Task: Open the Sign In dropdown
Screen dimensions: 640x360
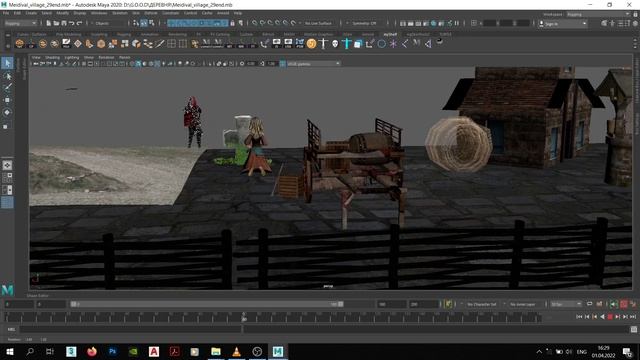Action: click(x=562, y=24)
